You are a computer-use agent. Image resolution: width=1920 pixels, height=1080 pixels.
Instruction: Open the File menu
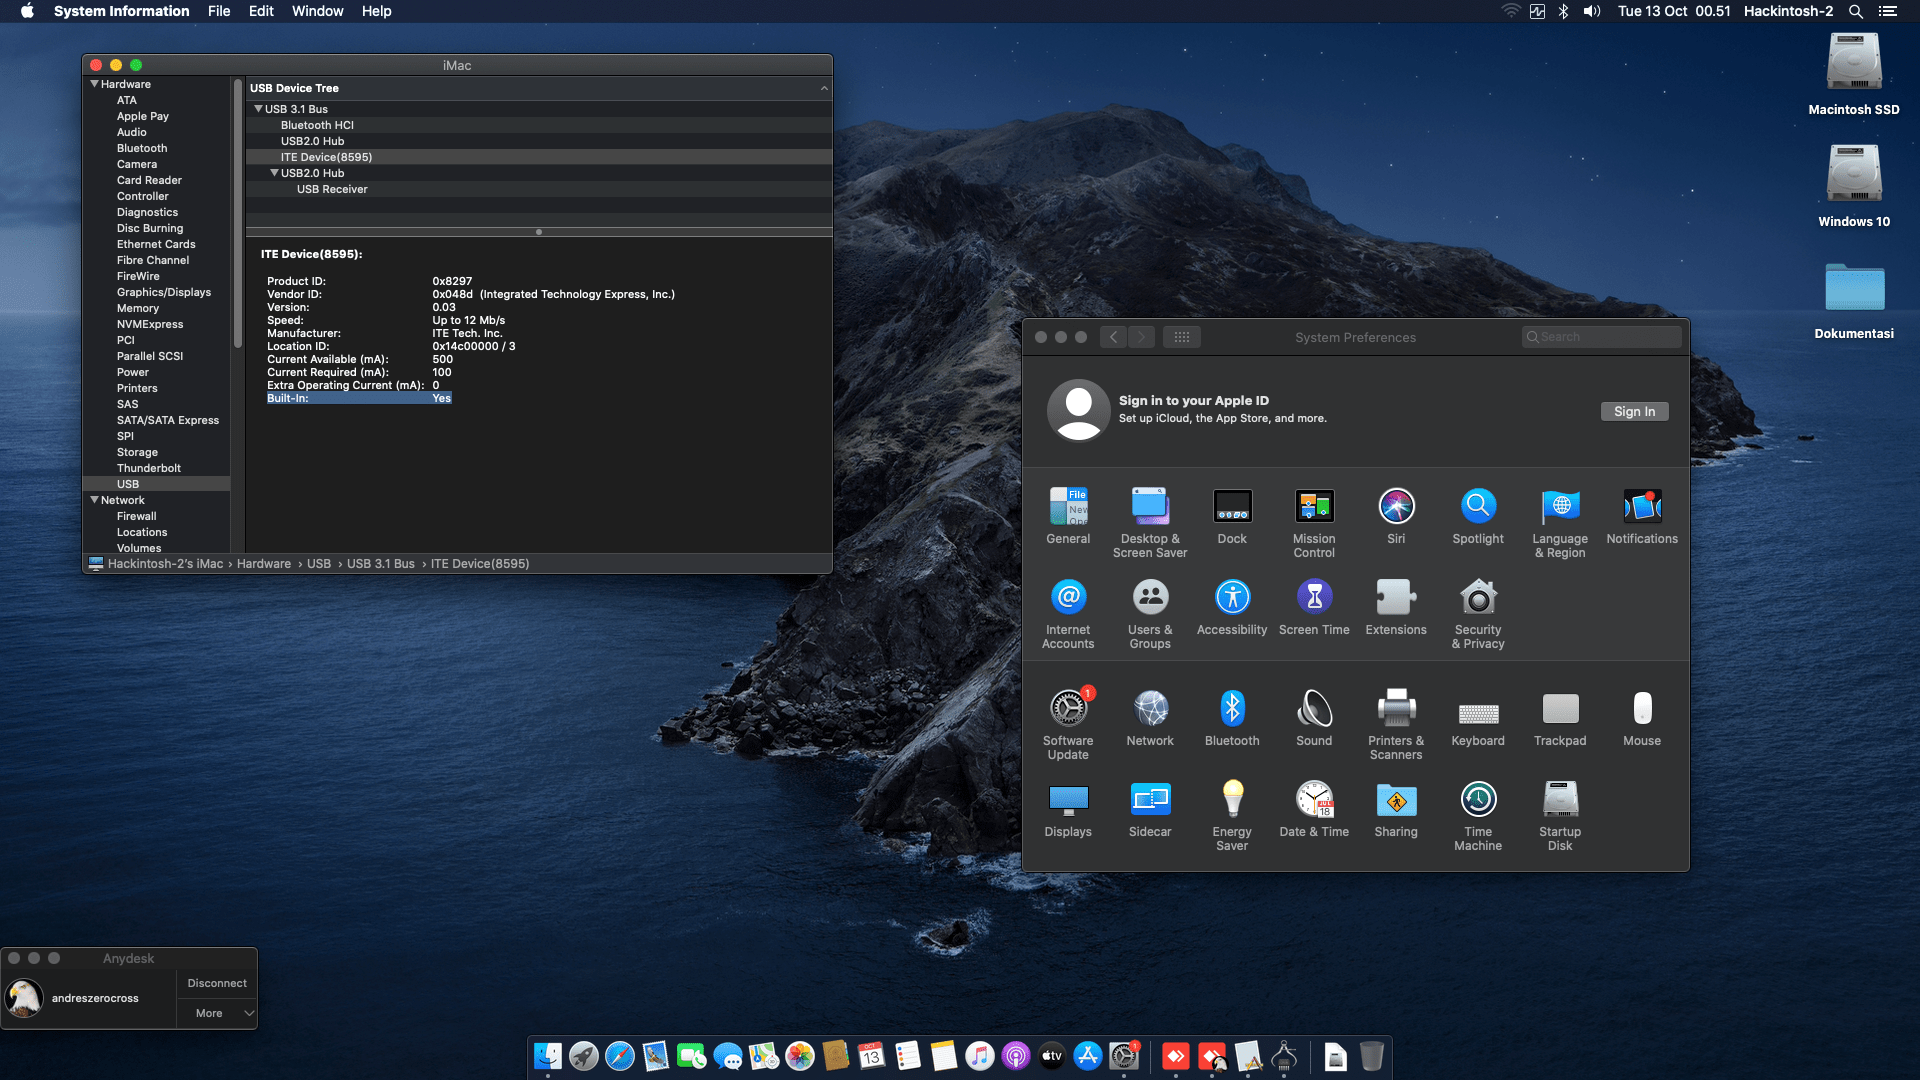(x=219, y=11)
